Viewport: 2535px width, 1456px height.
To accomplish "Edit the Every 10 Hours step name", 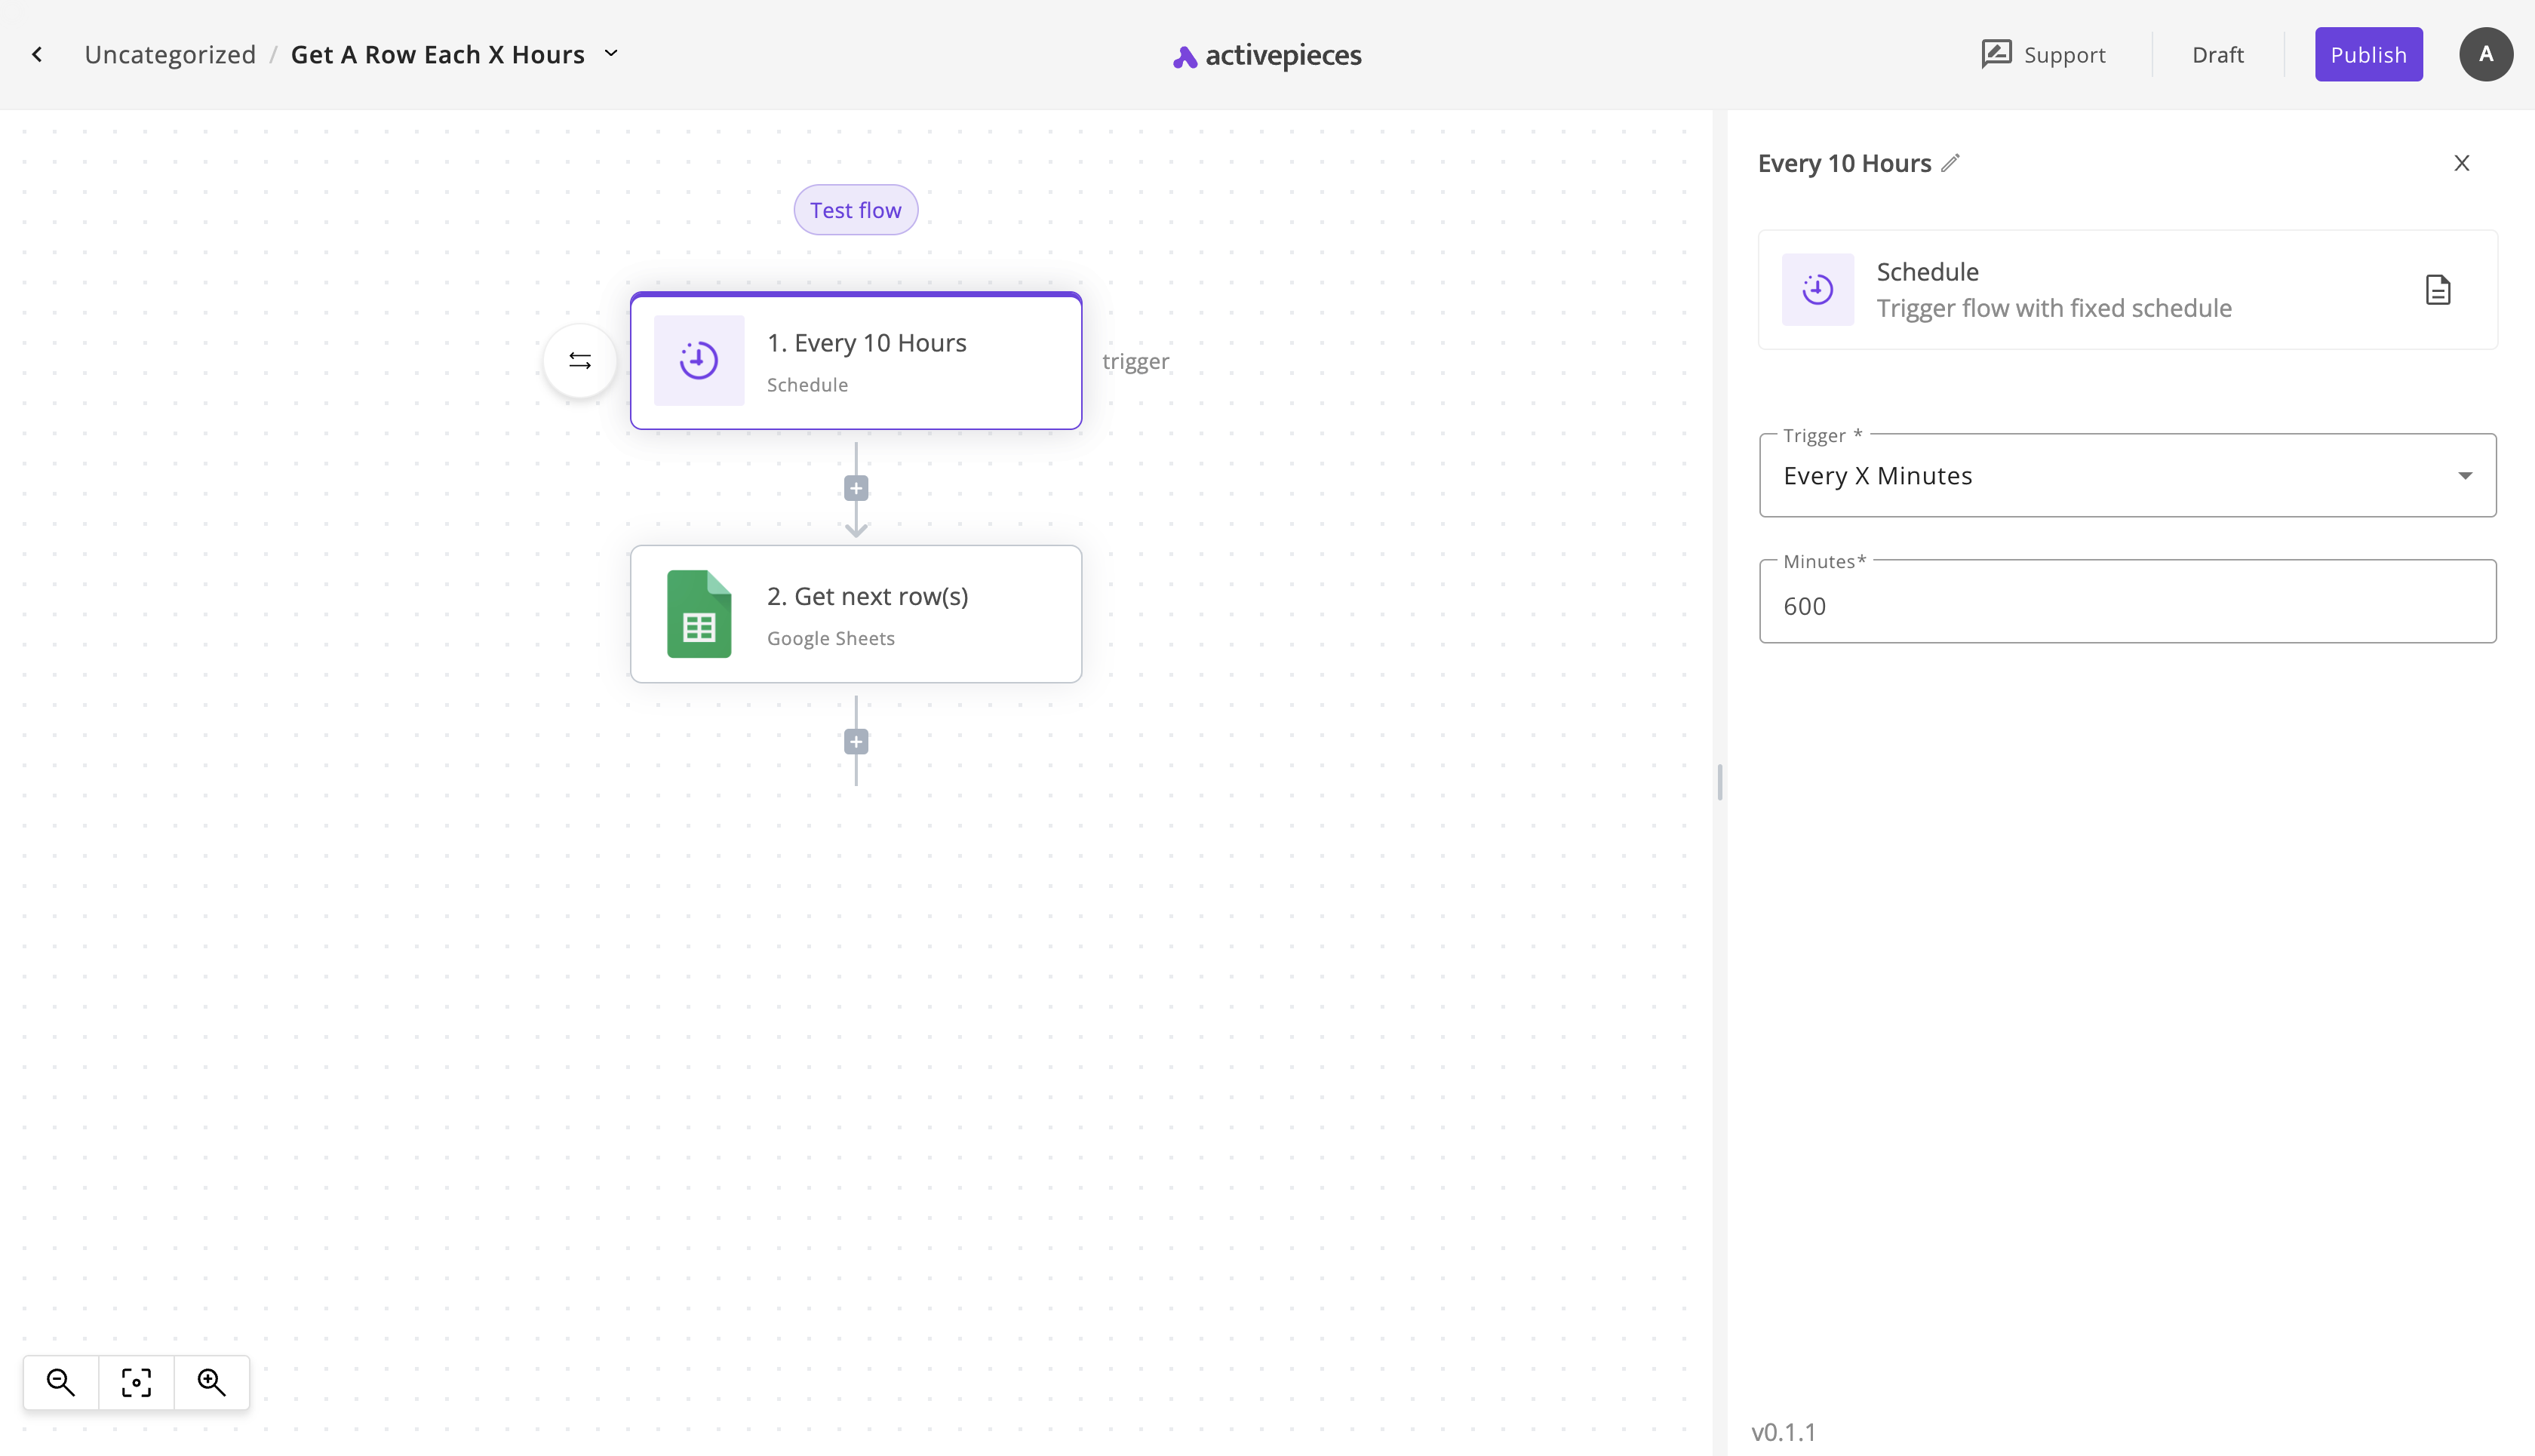I will 1950,163.
